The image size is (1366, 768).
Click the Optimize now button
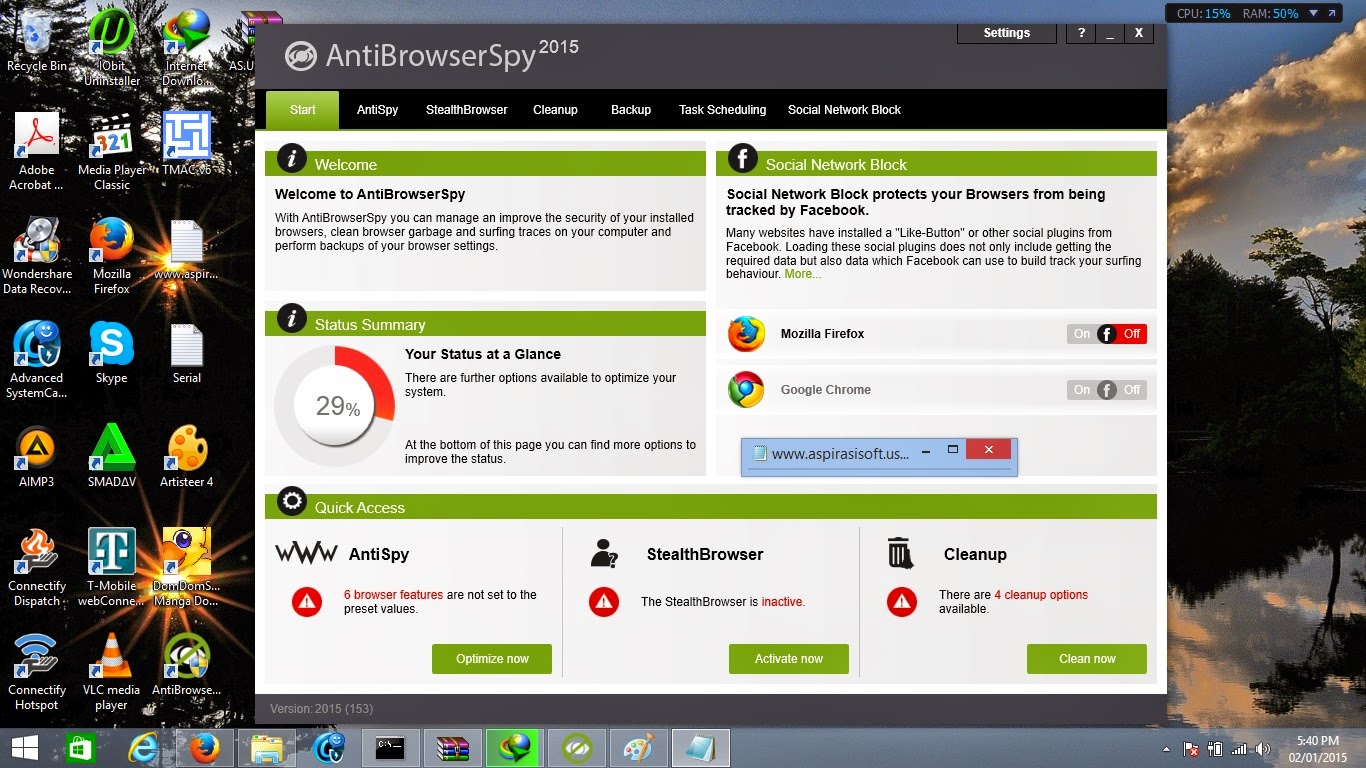(x=492, y=659)
